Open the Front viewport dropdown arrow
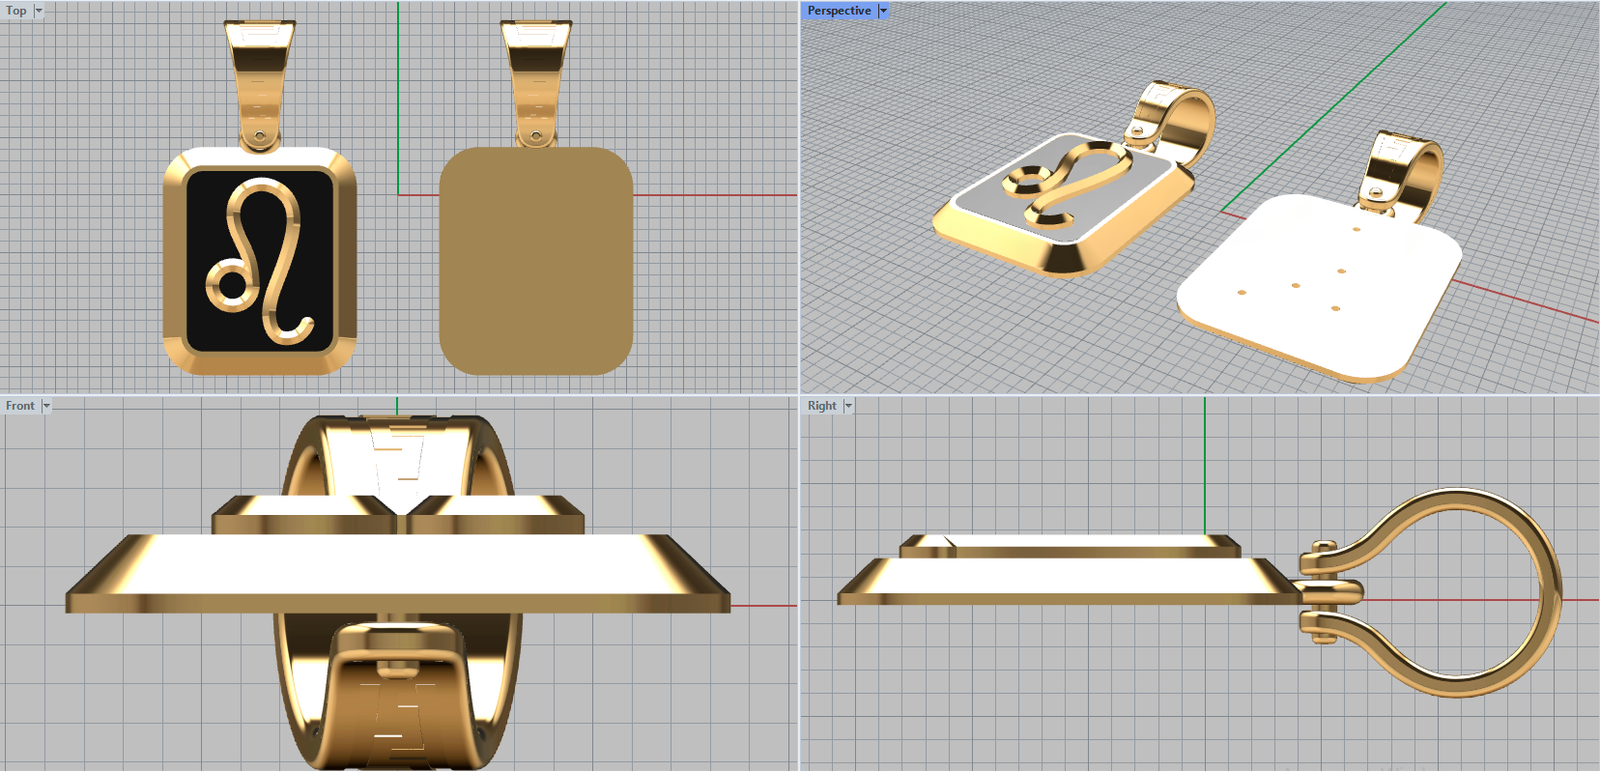This screenshot has width=1600, height=772. coord(46,406)
